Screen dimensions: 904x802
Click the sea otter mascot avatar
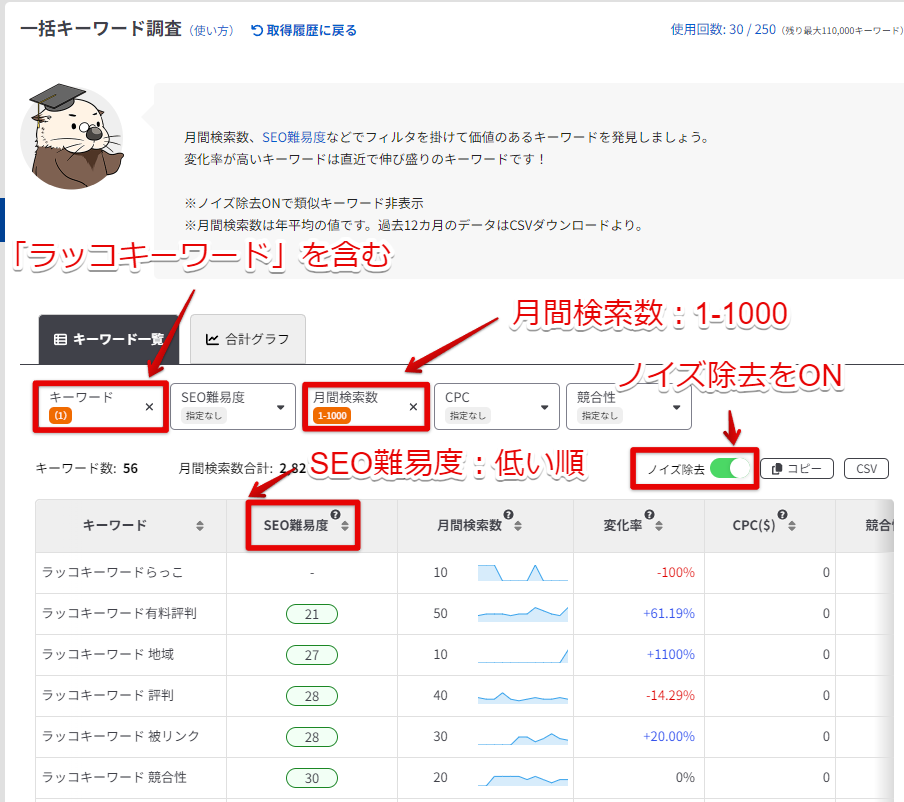pos(72,137)
